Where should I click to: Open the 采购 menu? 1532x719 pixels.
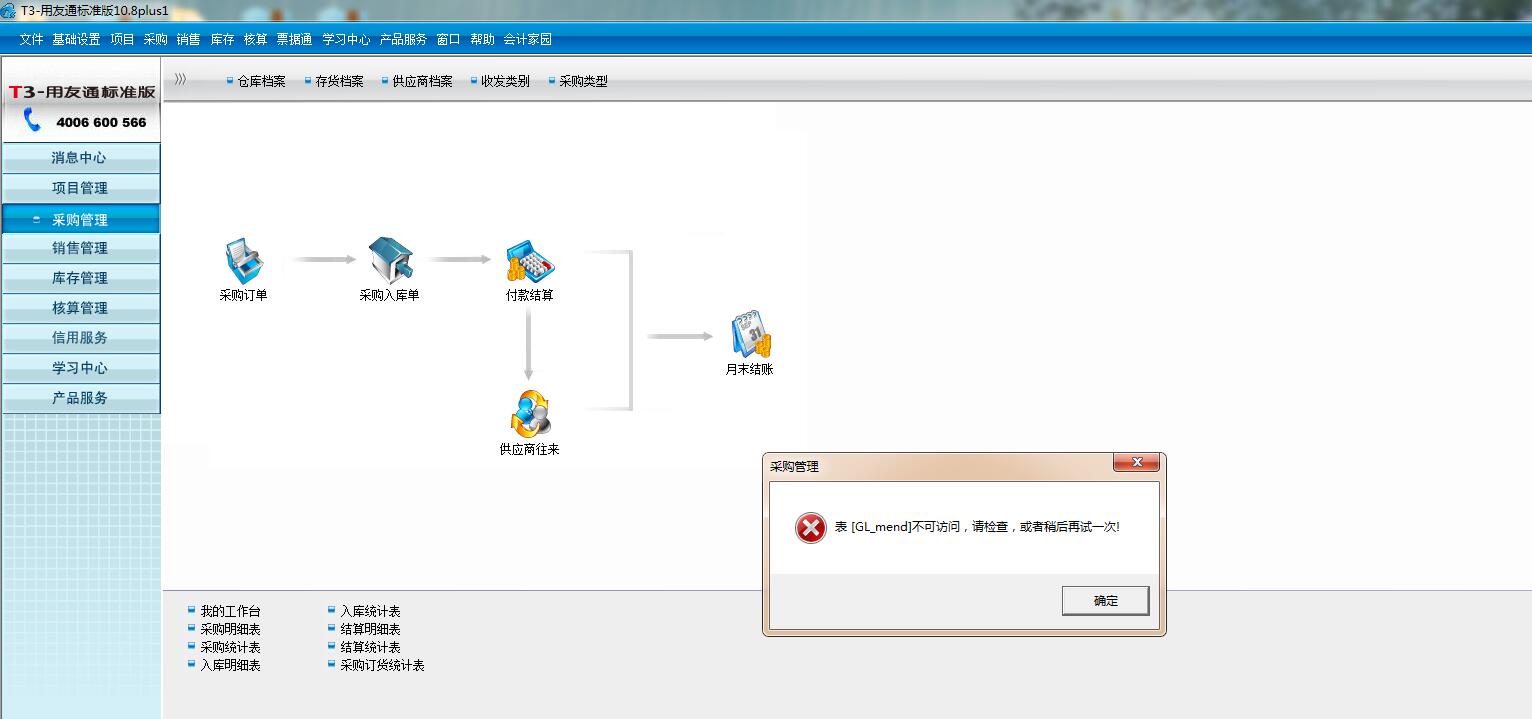155,40
